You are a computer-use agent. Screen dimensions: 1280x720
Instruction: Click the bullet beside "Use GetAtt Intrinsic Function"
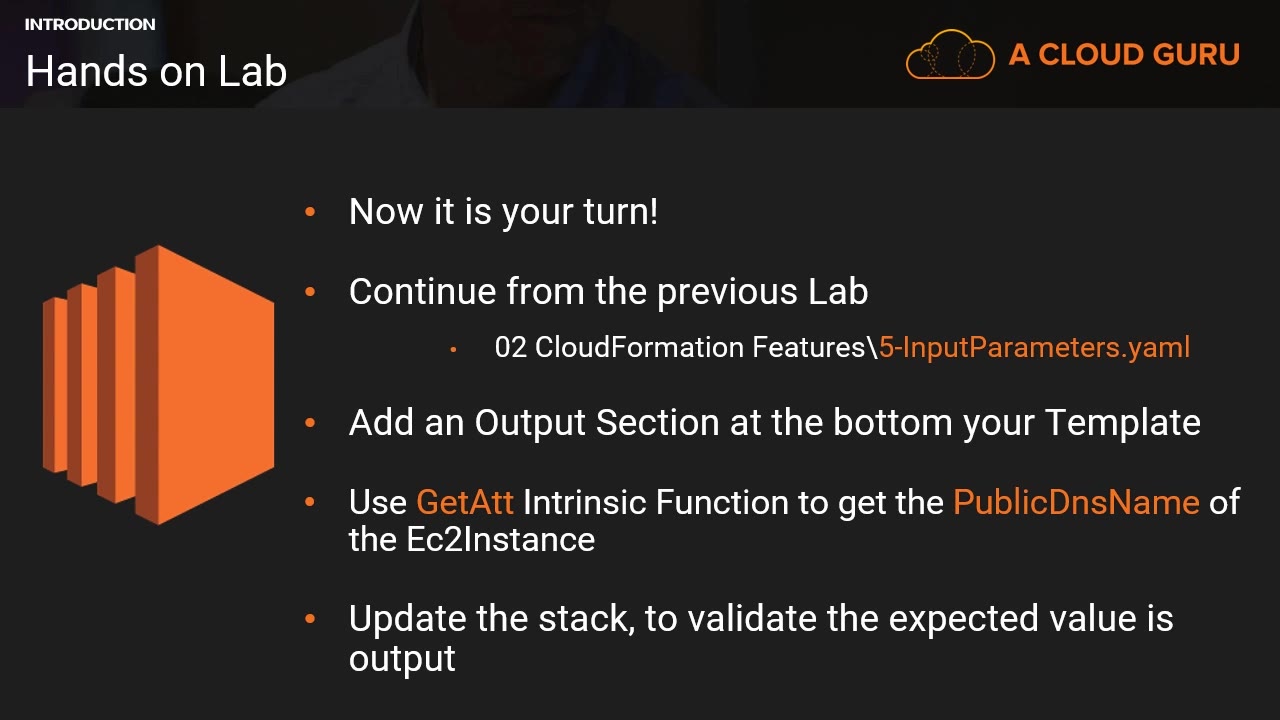click(310, 502)
